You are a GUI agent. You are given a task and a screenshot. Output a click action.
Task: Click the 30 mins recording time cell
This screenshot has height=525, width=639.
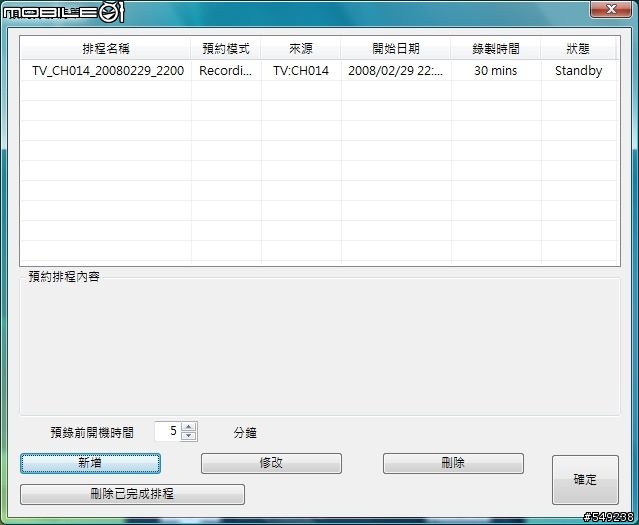click(x=496, y=71)
